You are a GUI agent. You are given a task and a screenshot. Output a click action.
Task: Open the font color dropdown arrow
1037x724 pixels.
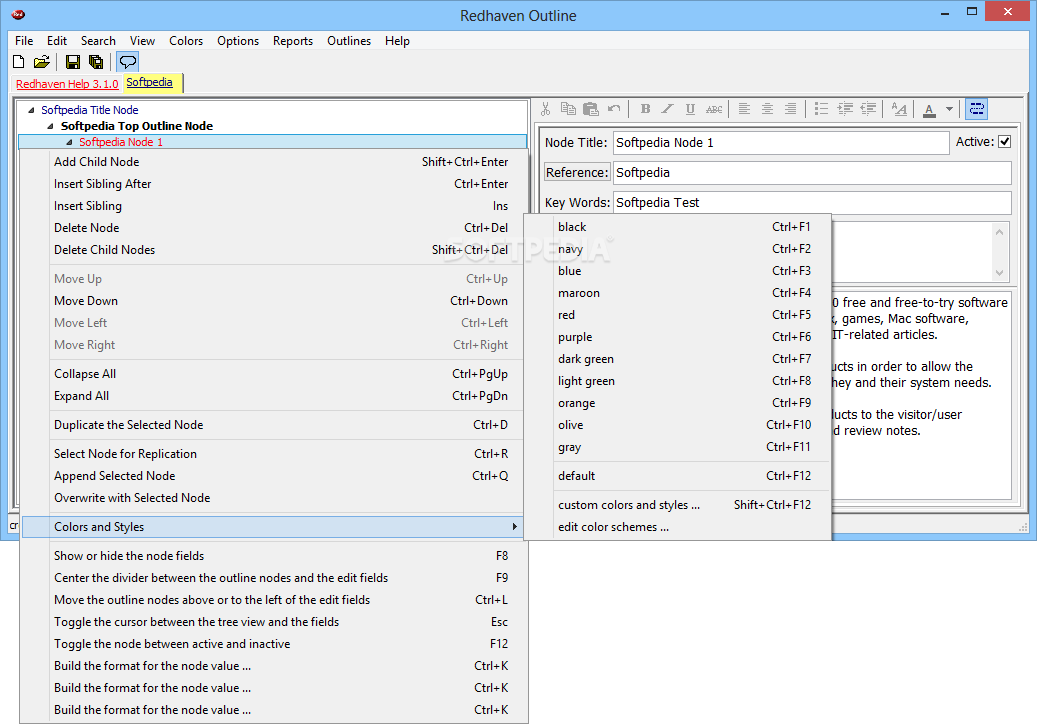(x=949, y=109)
